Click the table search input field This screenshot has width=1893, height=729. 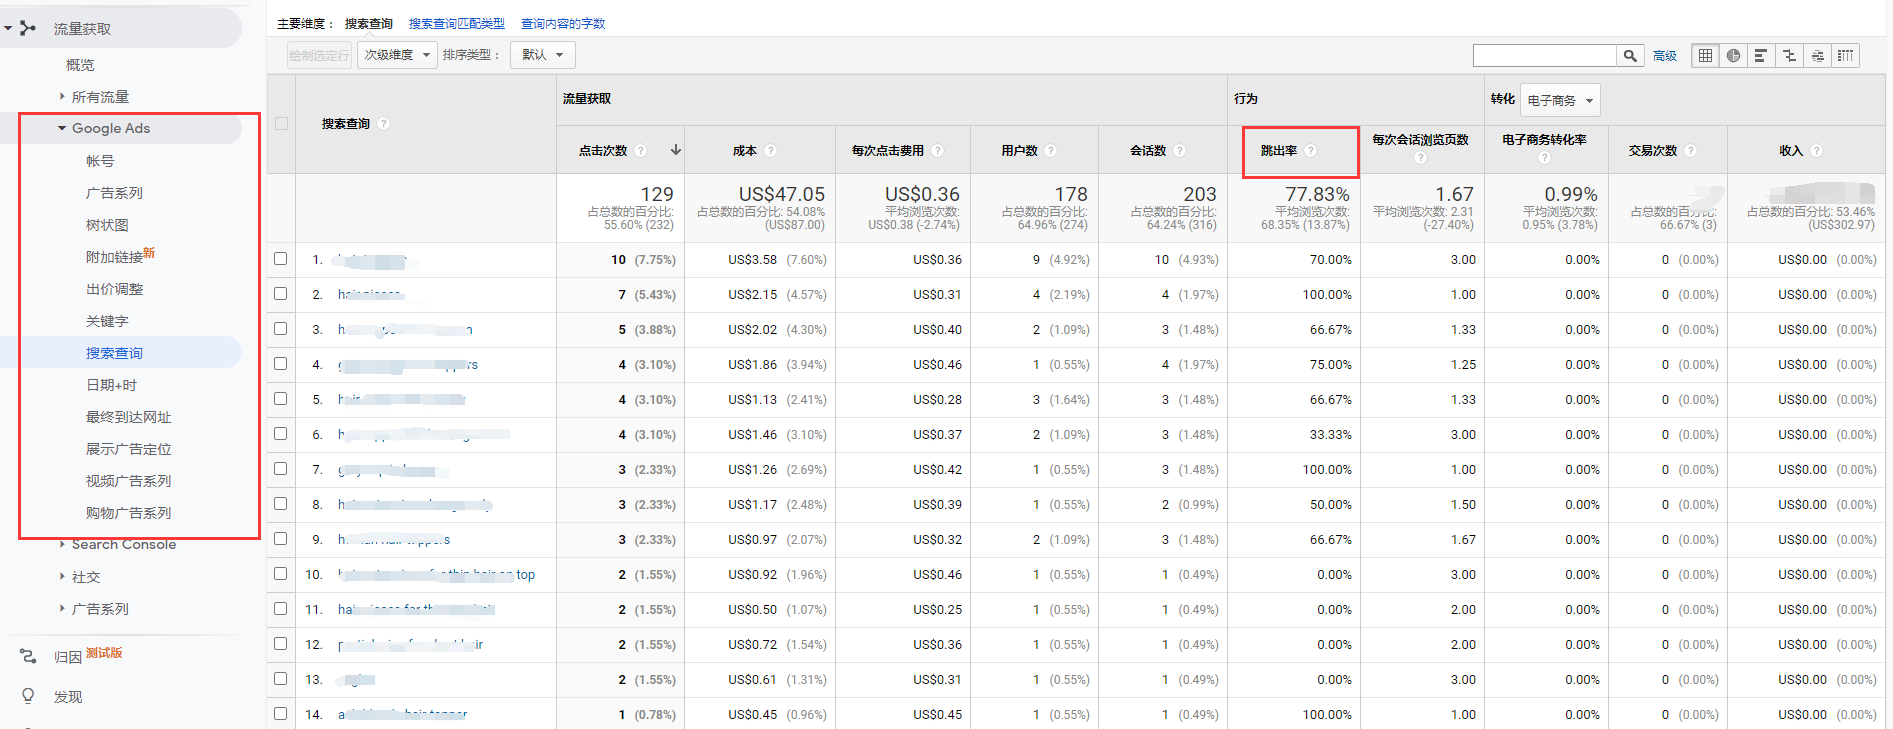1545,56
